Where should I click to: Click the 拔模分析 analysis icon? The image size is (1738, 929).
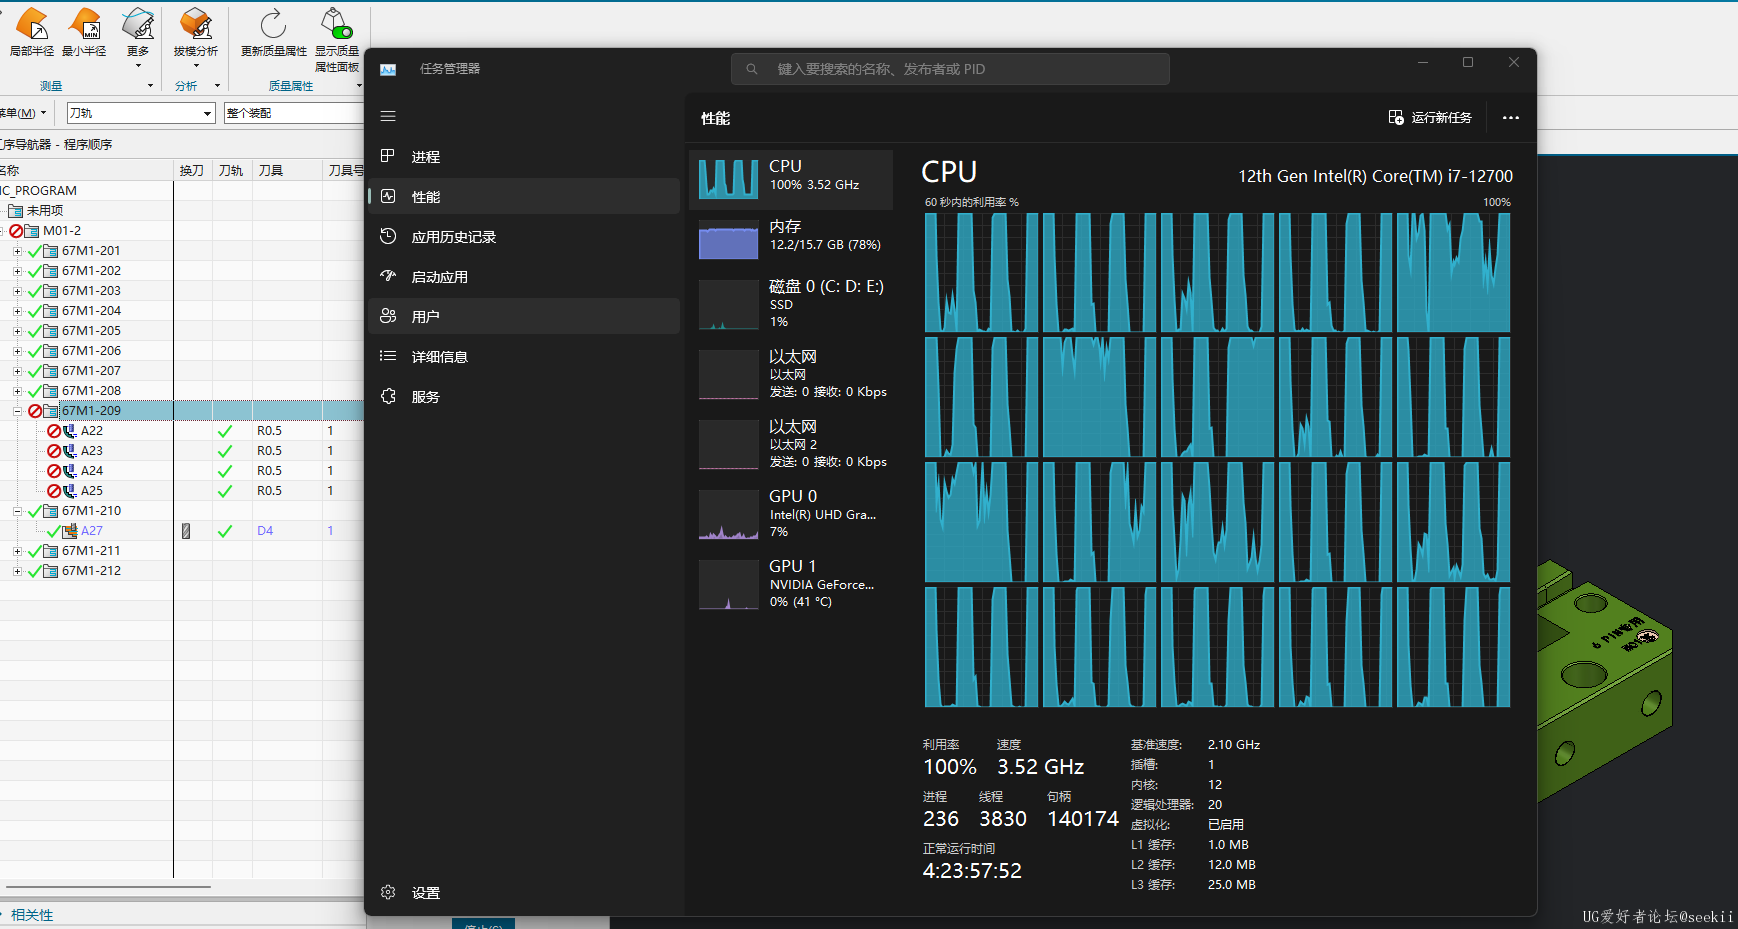[195, 24]
